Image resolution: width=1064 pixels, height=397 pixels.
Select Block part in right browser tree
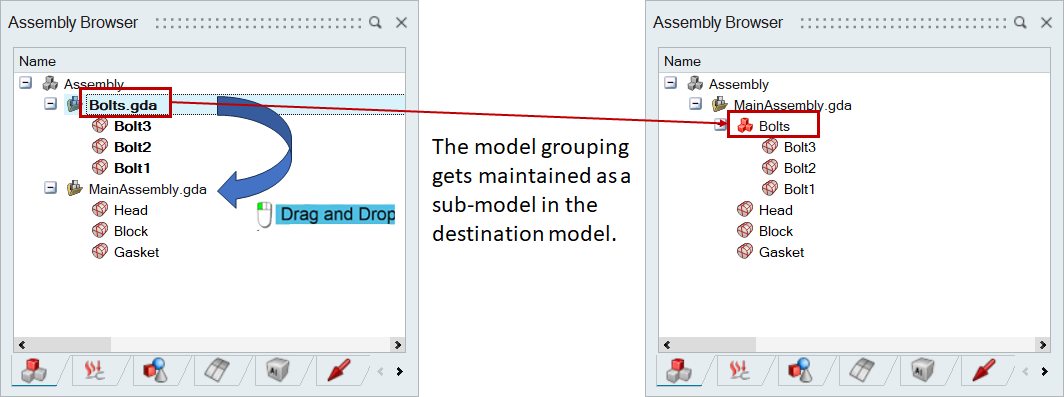coord(776,231)
